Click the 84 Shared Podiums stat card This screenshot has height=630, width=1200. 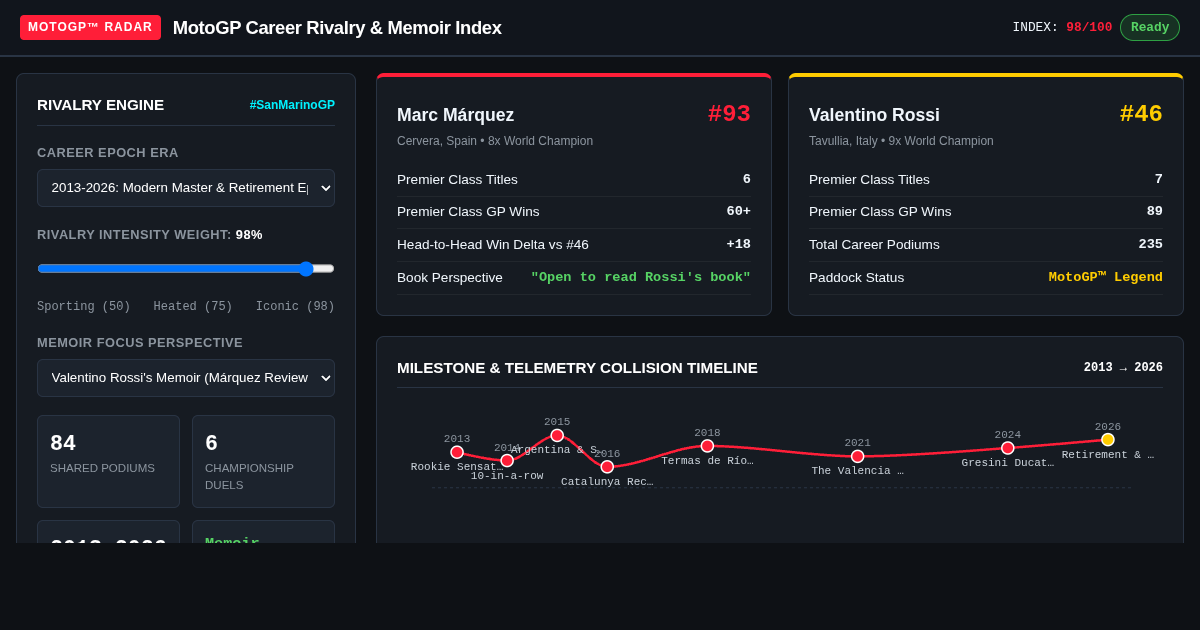(108, 461)
